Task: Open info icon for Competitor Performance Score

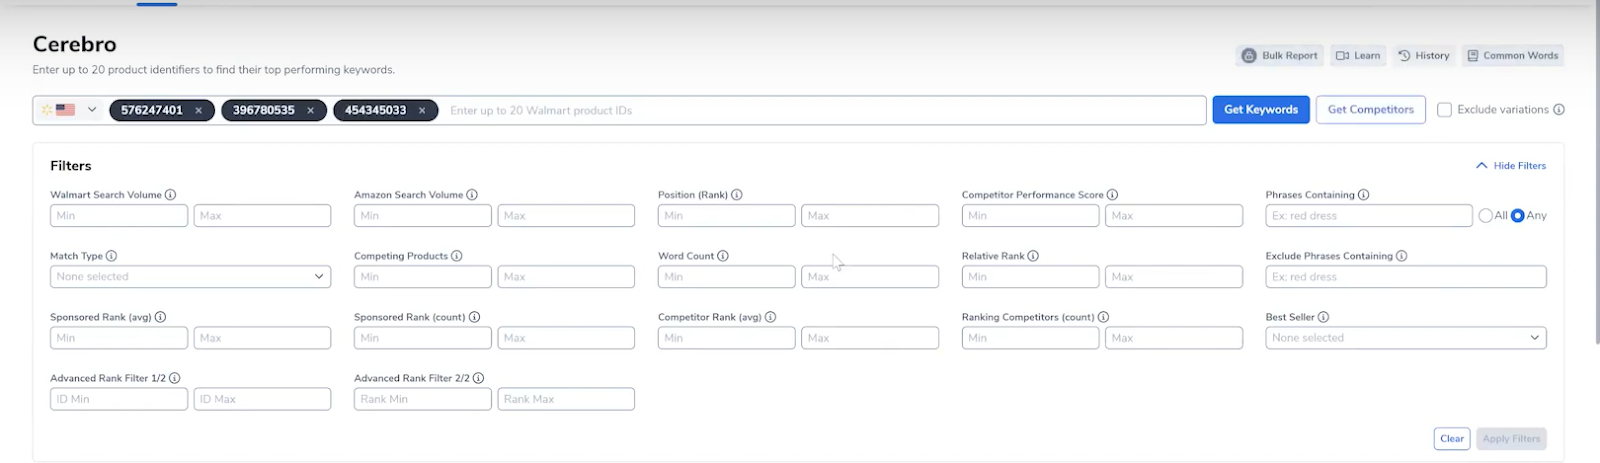Action: tap(1112, 195)
